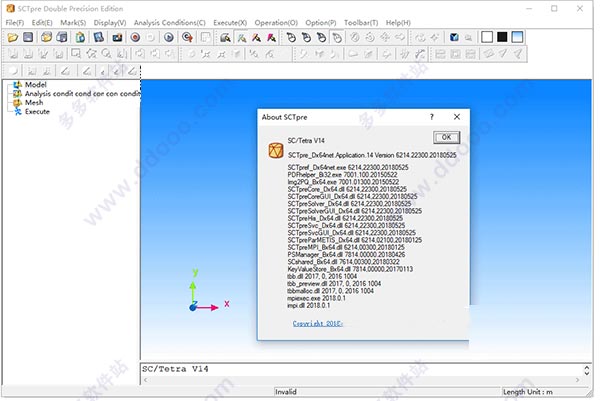Click the message log vertical stepper arrows

pyautogui.click(x=587, y=370)
